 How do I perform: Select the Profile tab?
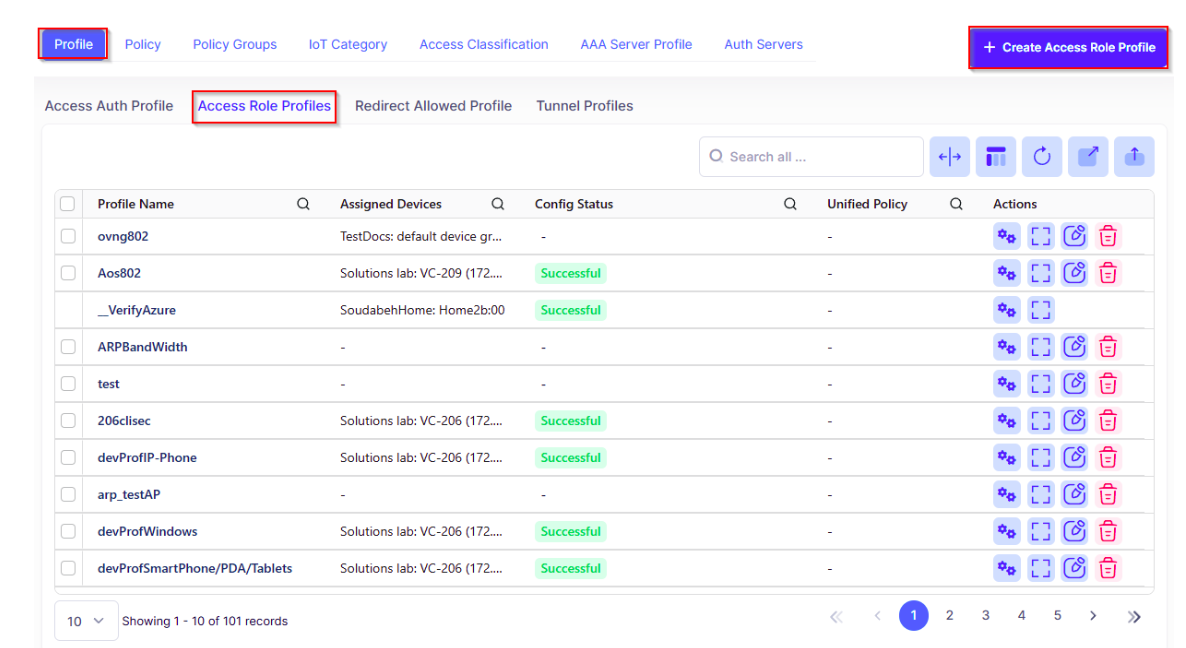(73, 45)
